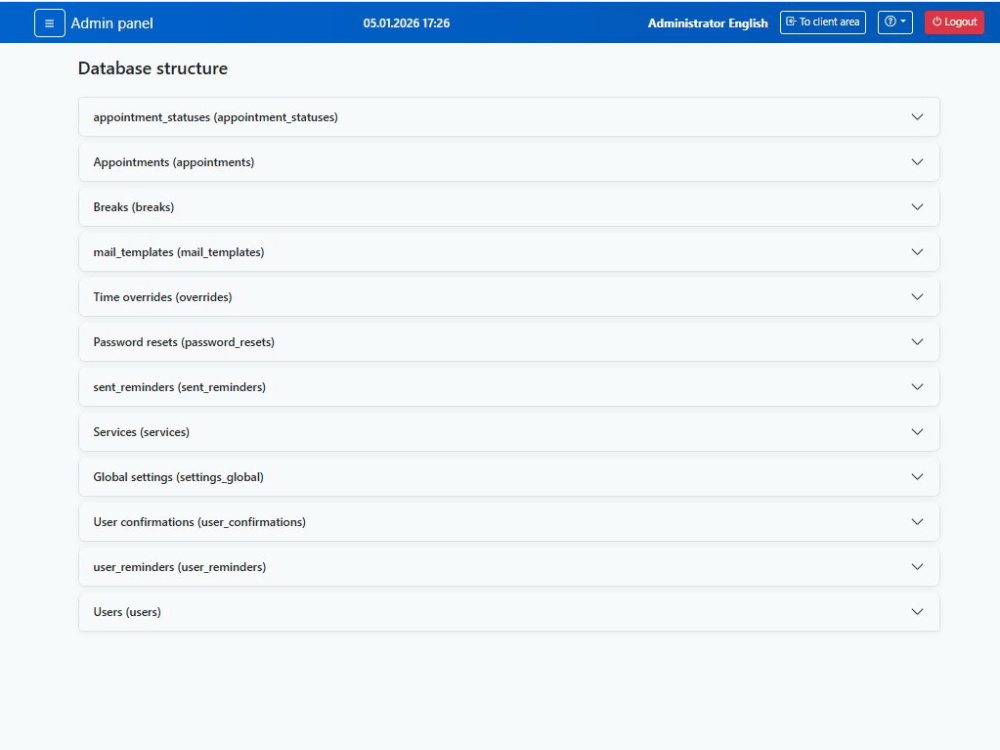Screen dimensions: 1000x750
Task: Click the Administrator English user label
Action: tap(708, 24)
